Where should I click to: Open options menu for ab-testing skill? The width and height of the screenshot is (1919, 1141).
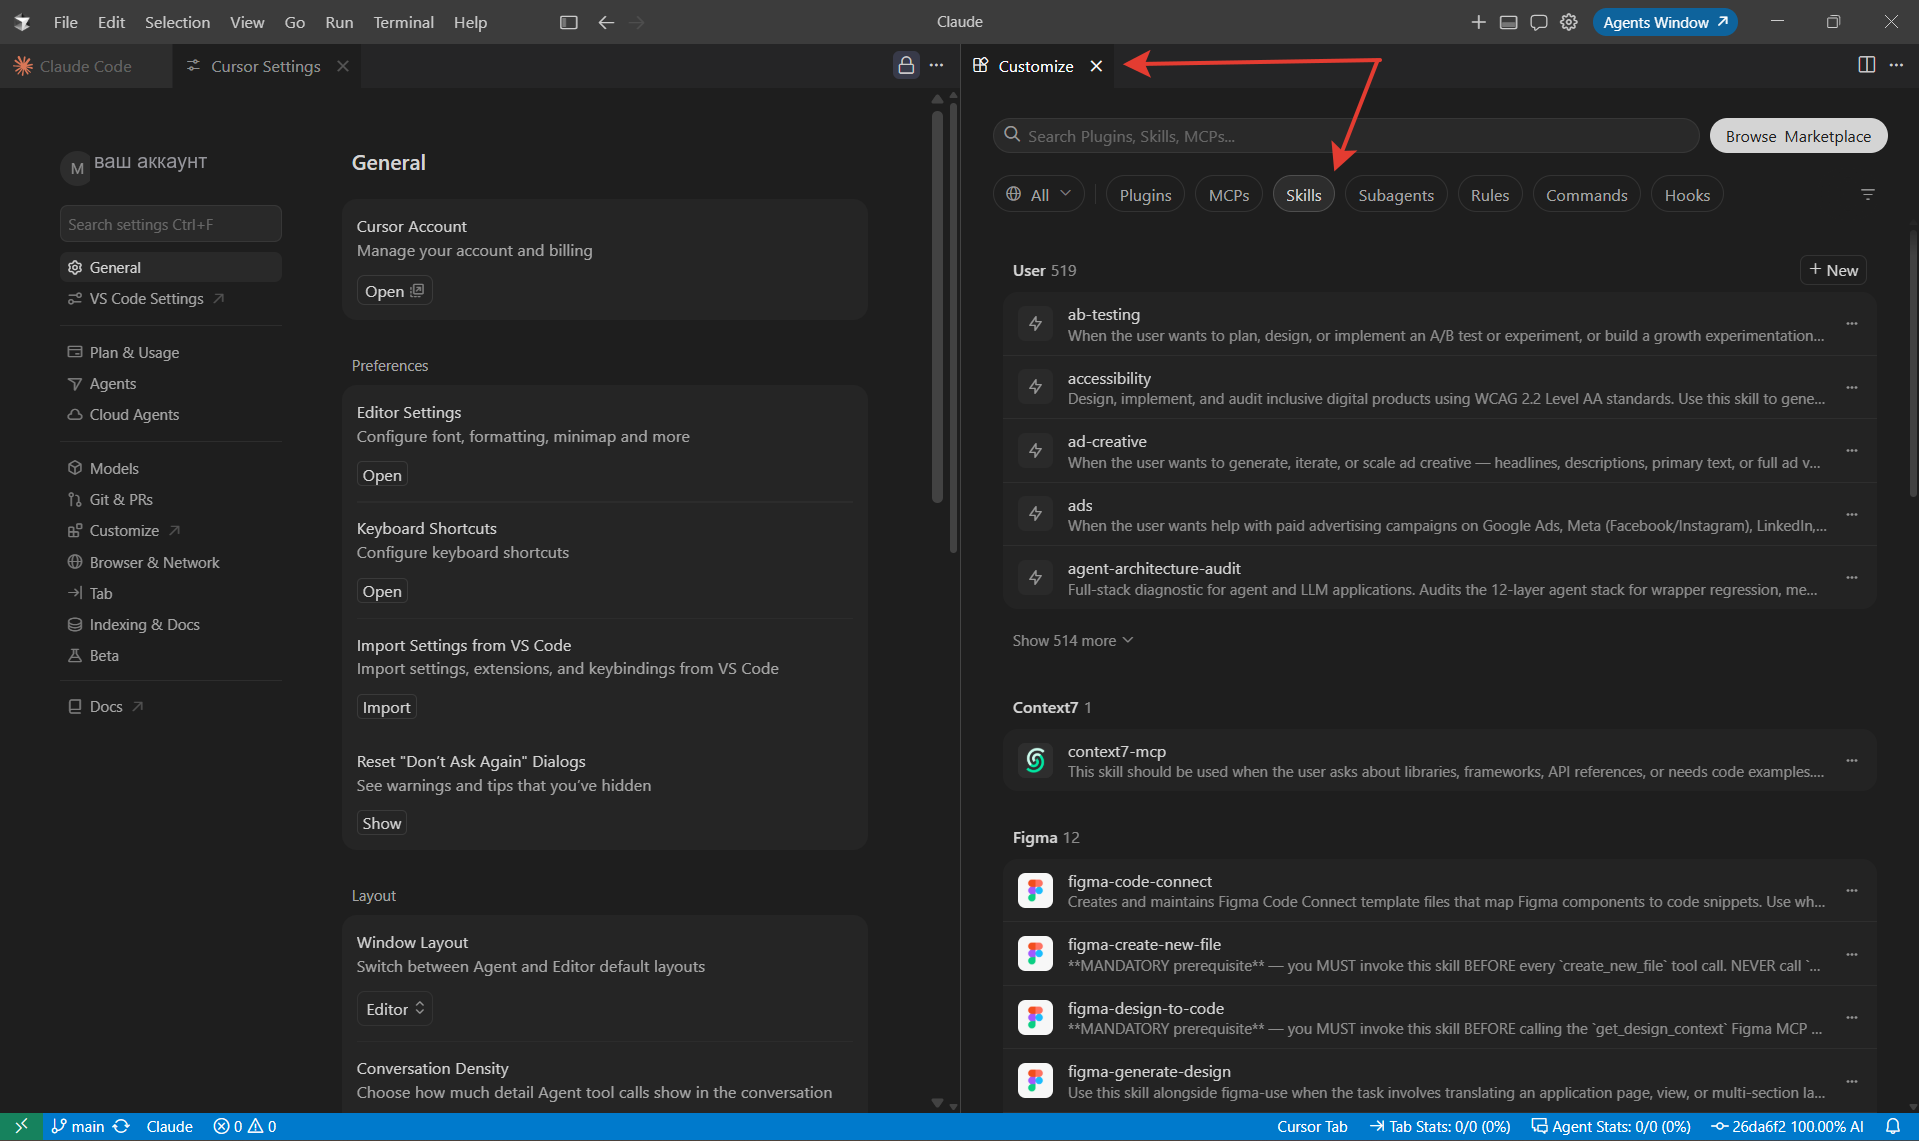click(x=1852, y=324)
